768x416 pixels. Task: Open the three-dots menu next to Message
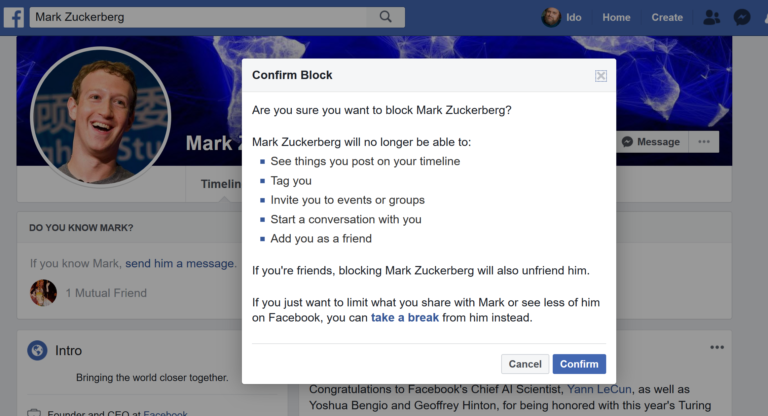tap(705, 142)
